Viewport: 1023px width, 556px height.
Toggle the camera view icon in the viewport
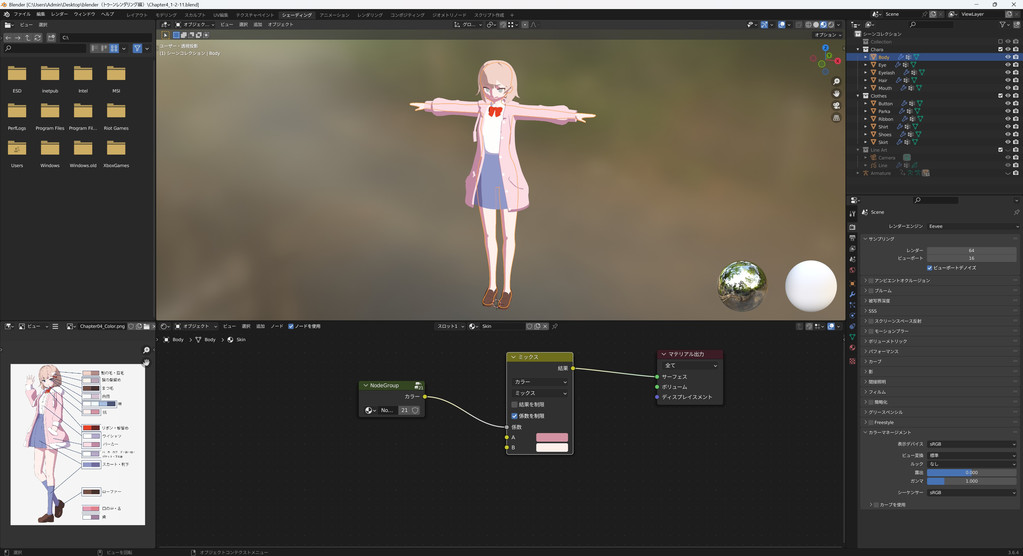[836, 106]
